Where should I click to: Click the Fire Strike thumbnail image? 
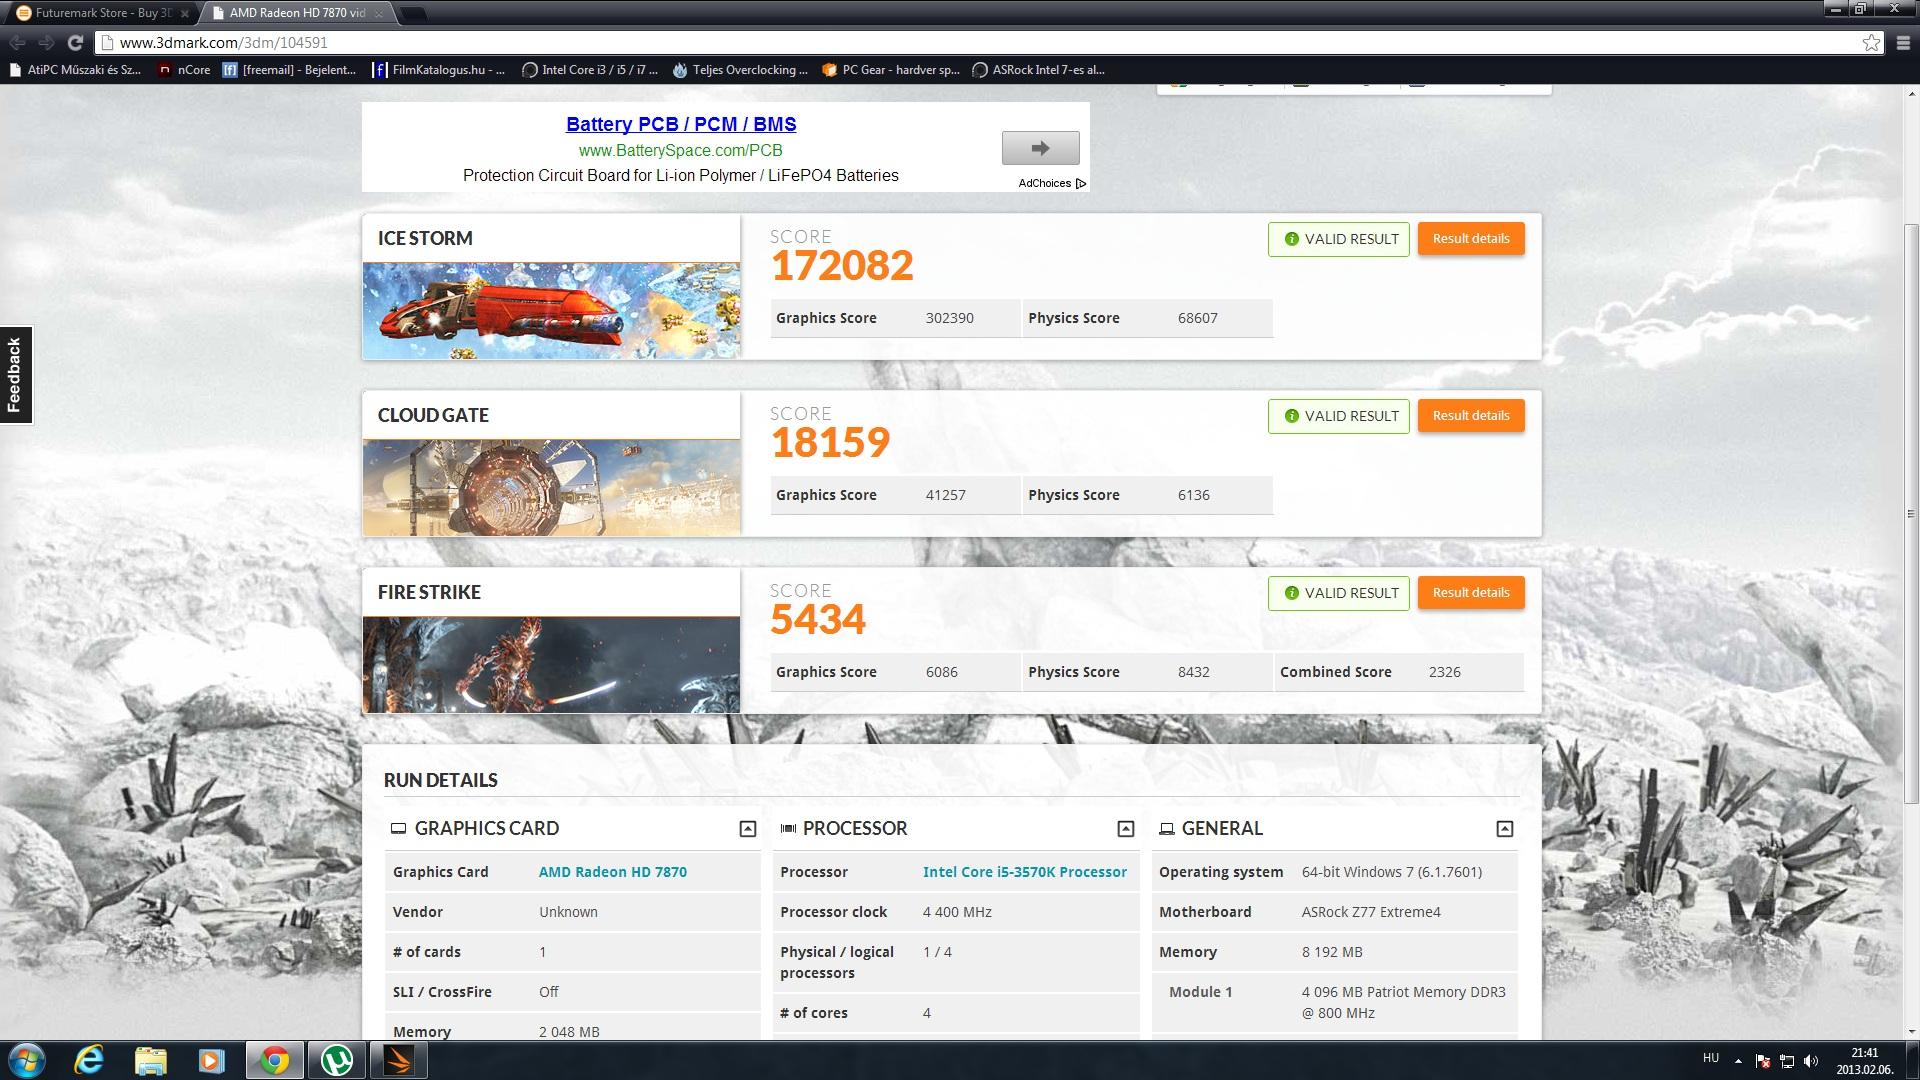(551, 664)
